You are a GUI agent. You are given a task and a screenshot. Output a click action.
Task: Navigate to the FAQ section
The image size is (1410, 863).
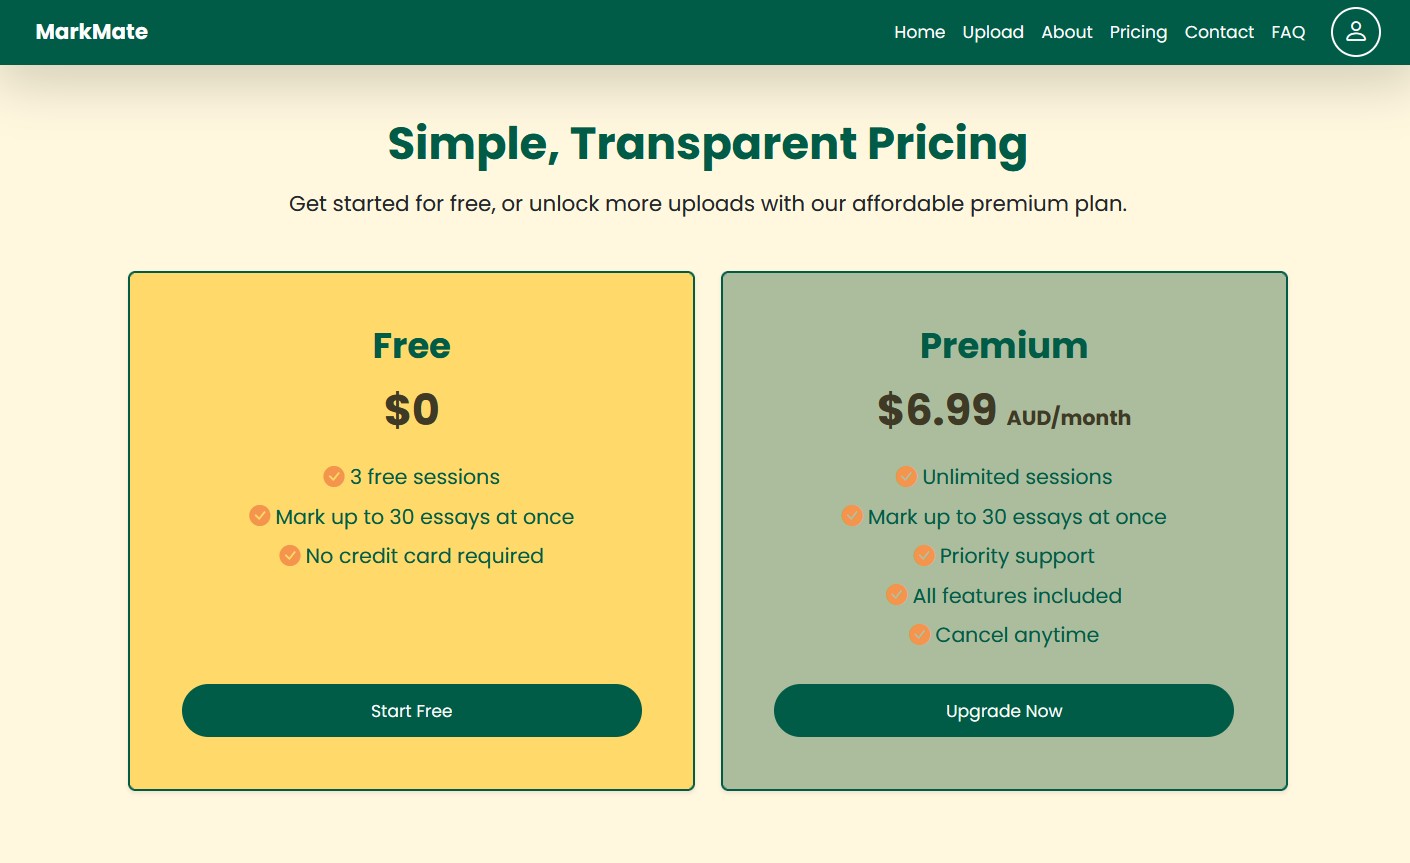click(x=1288, y=32)
